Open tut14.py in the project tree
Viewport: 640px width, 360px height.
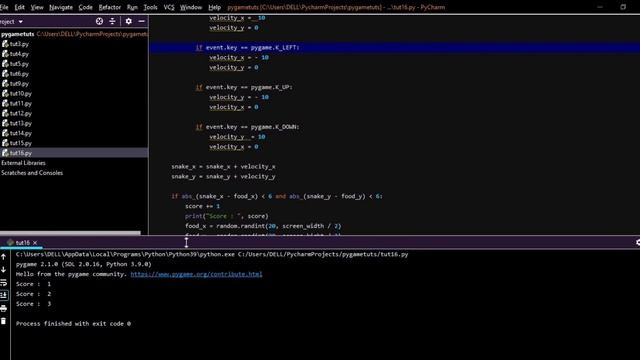click(x=21, y=133)
